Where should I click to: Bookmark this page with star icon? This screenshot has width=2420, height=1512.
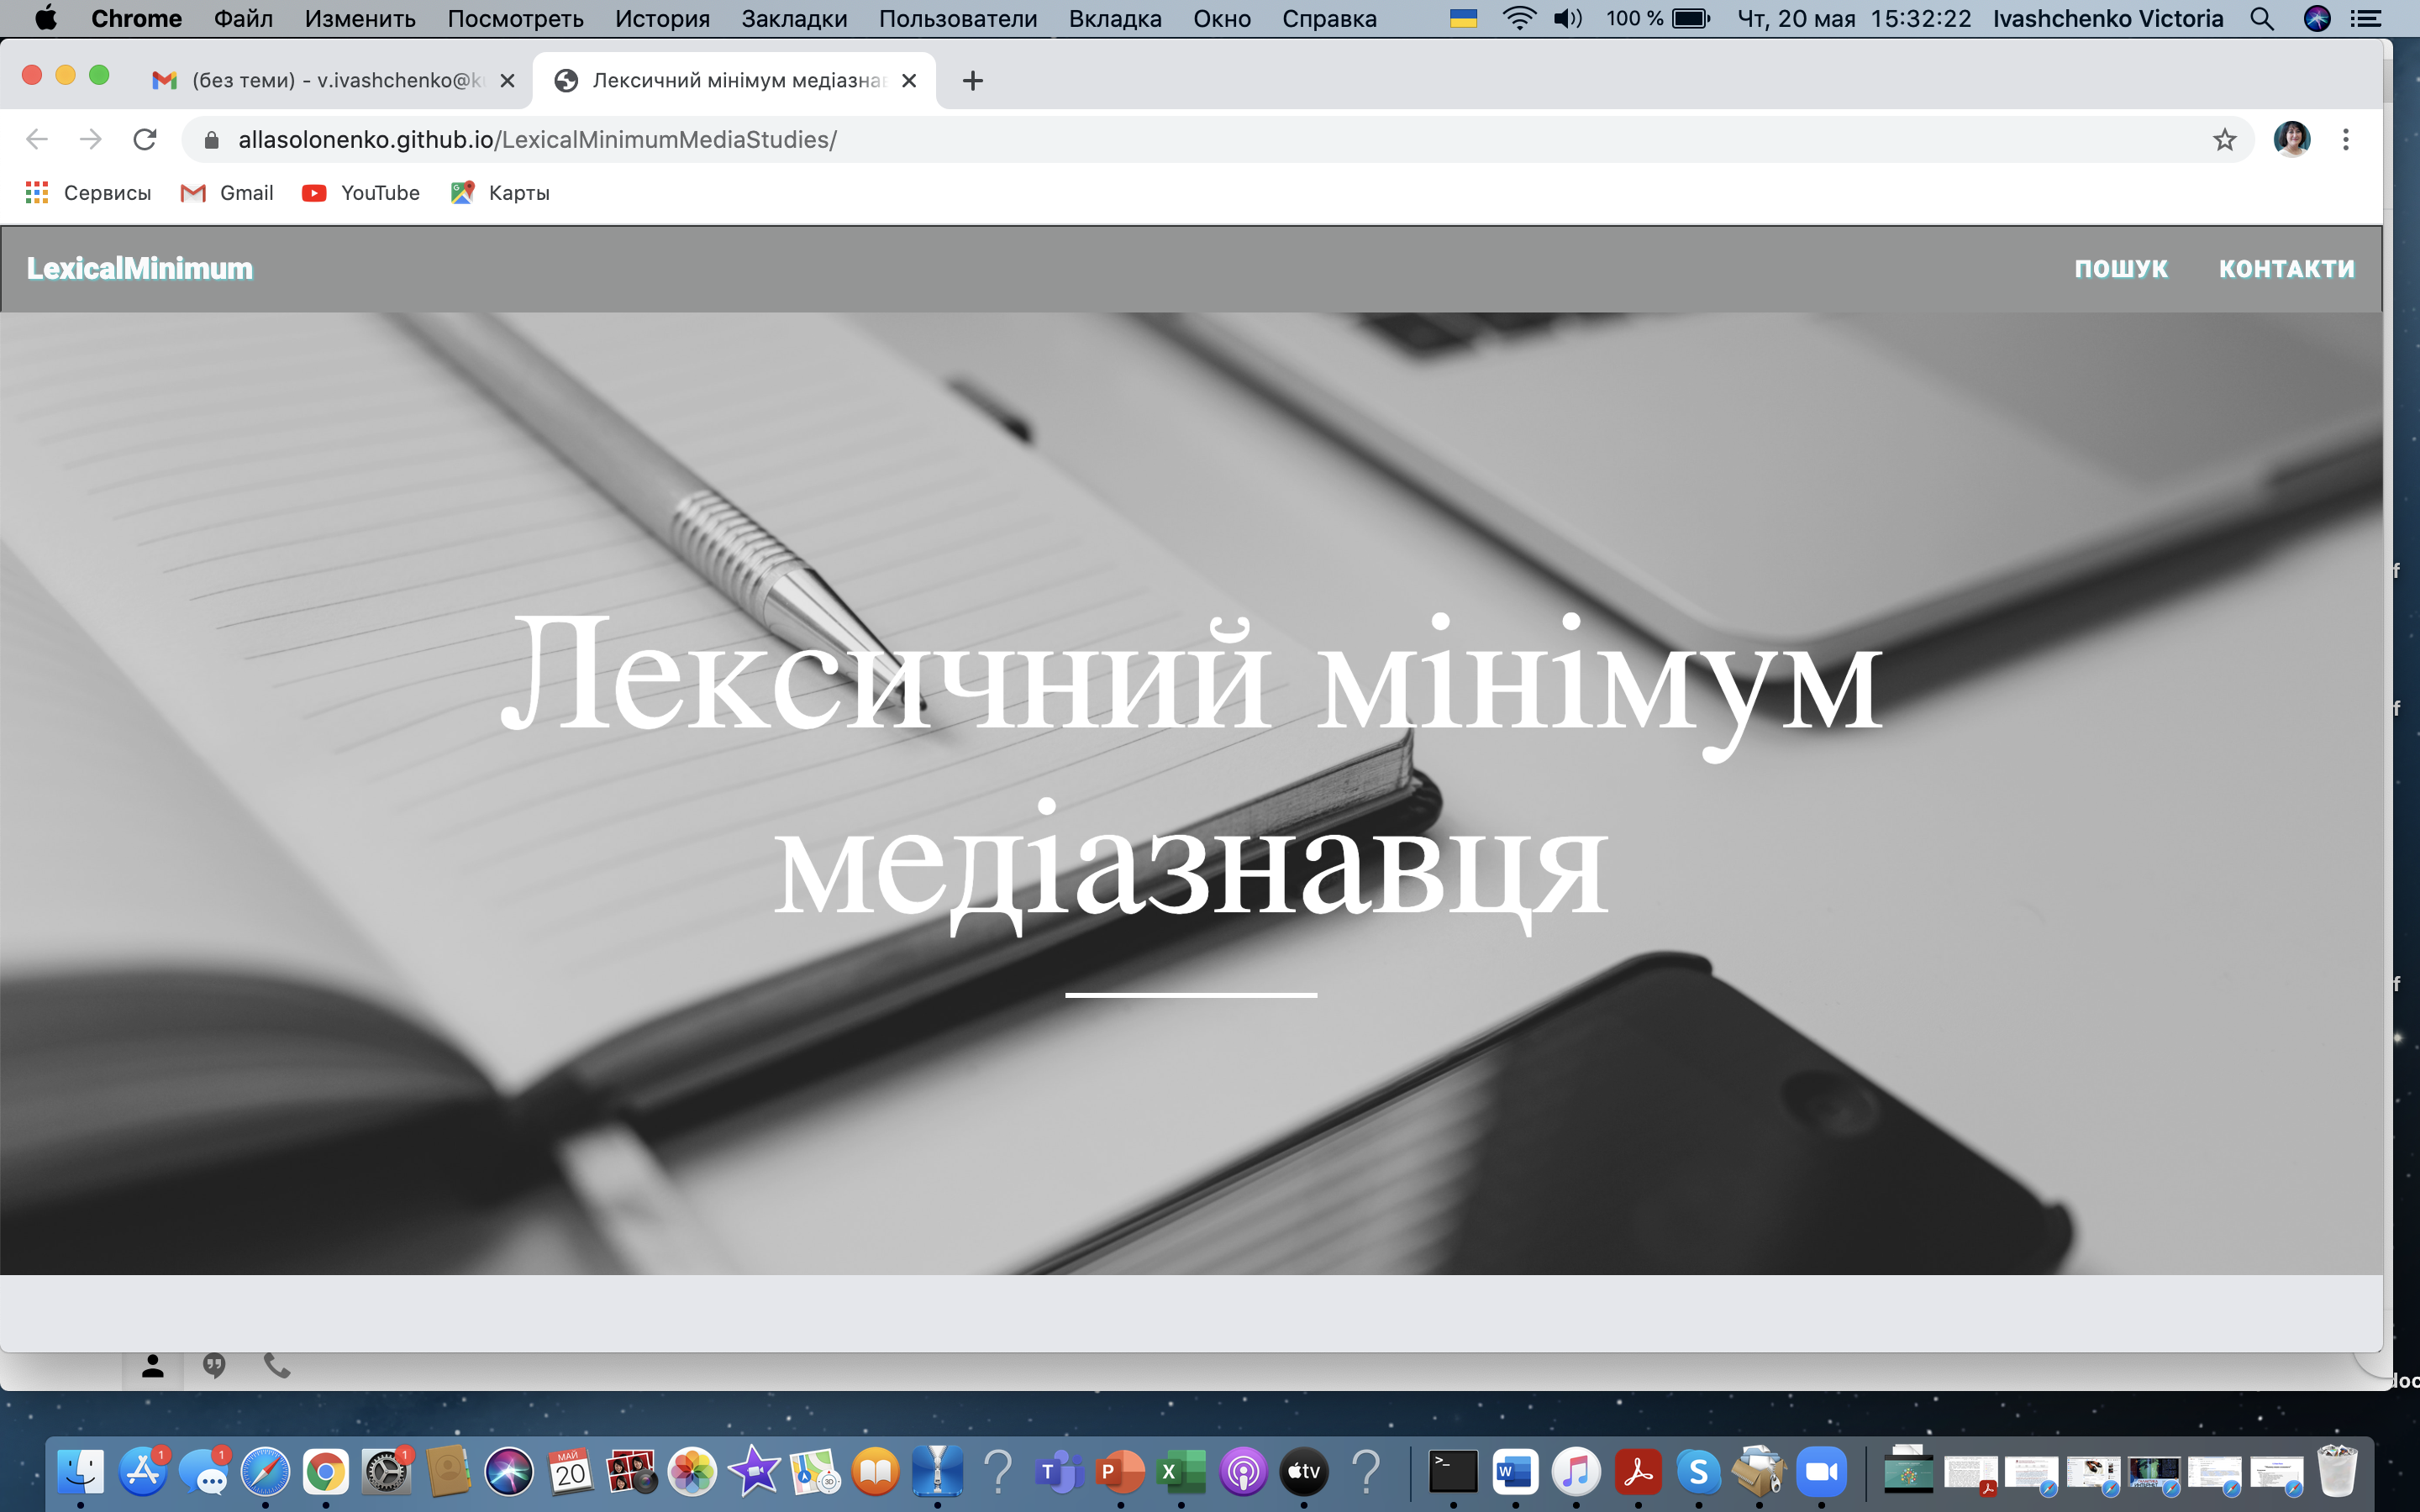tap(2224, 139)
